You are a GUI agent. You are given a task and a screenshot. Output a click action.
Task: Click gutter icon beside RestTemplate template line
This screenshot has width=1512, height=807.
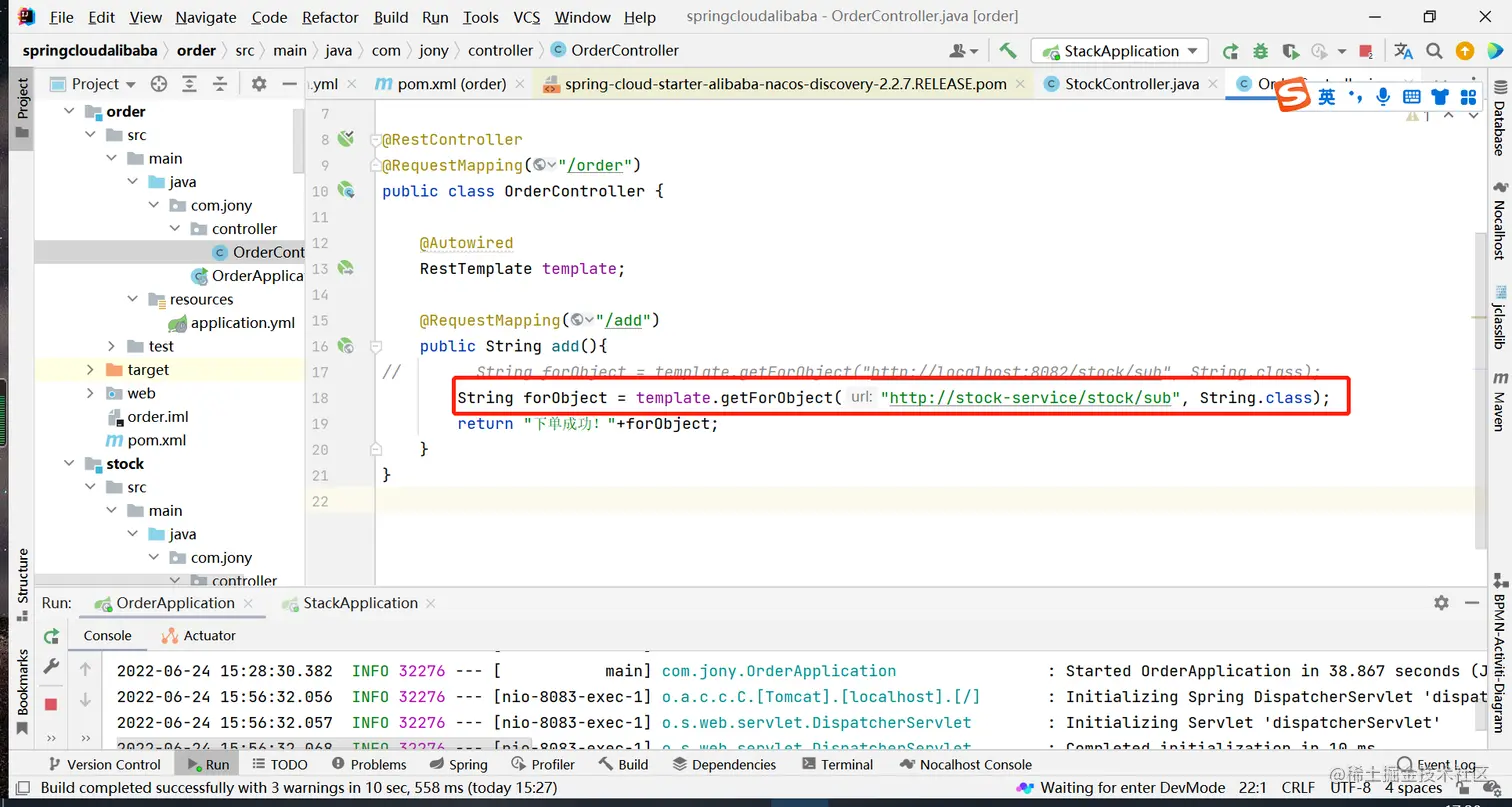(x=346, y=268)
